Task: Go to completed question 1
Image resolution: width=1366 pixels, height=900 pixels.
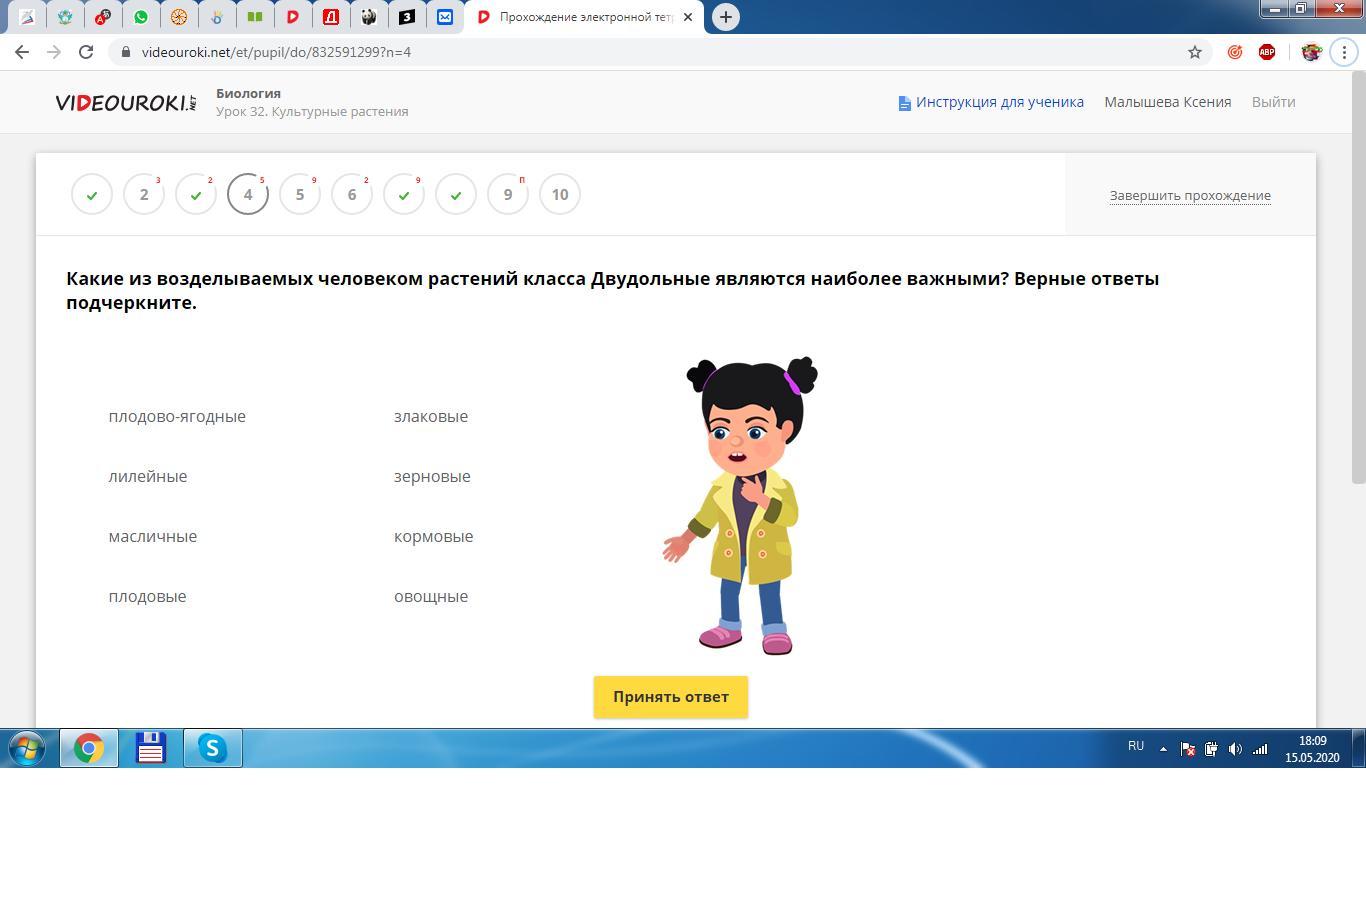Action: tap(92, 194)
